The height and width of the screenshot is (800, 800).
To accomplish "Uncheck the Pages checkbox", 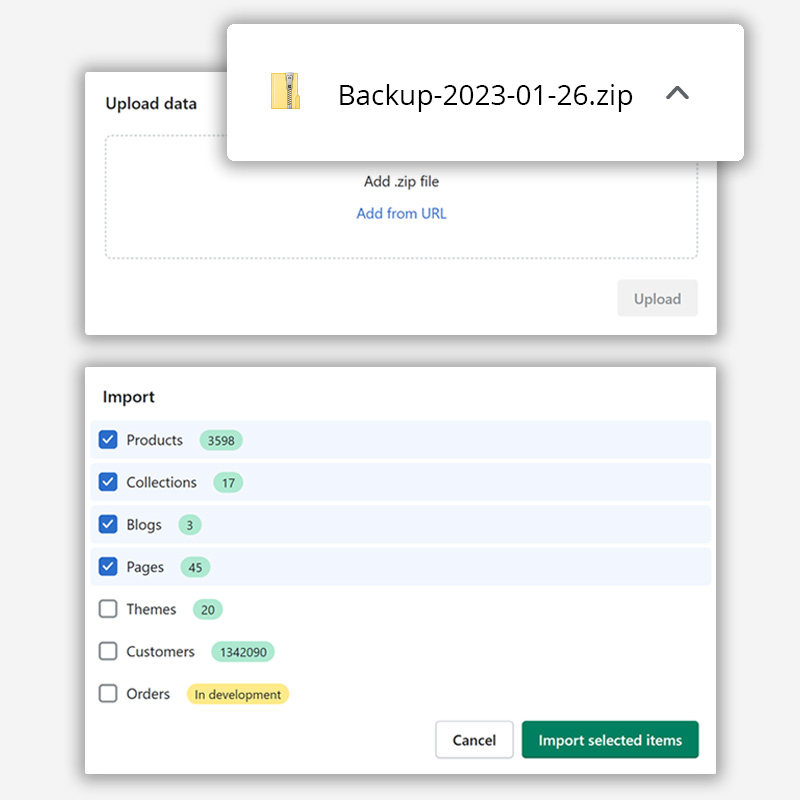I will click(108, 567).
